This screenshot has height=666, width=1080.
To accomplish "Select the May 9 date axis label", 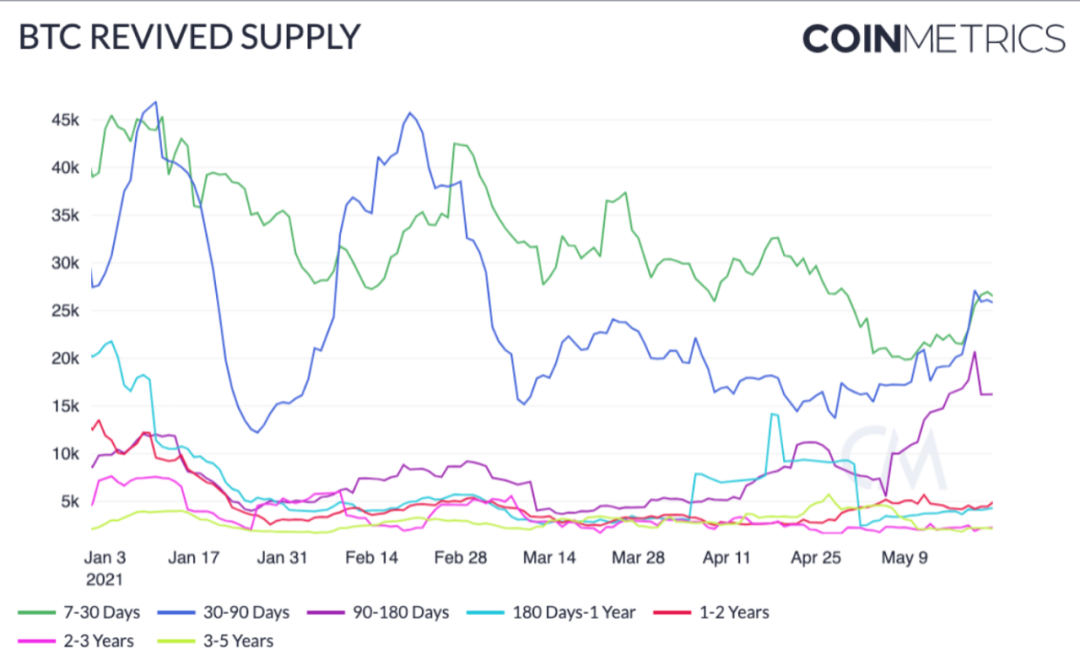I will [904, 557].
